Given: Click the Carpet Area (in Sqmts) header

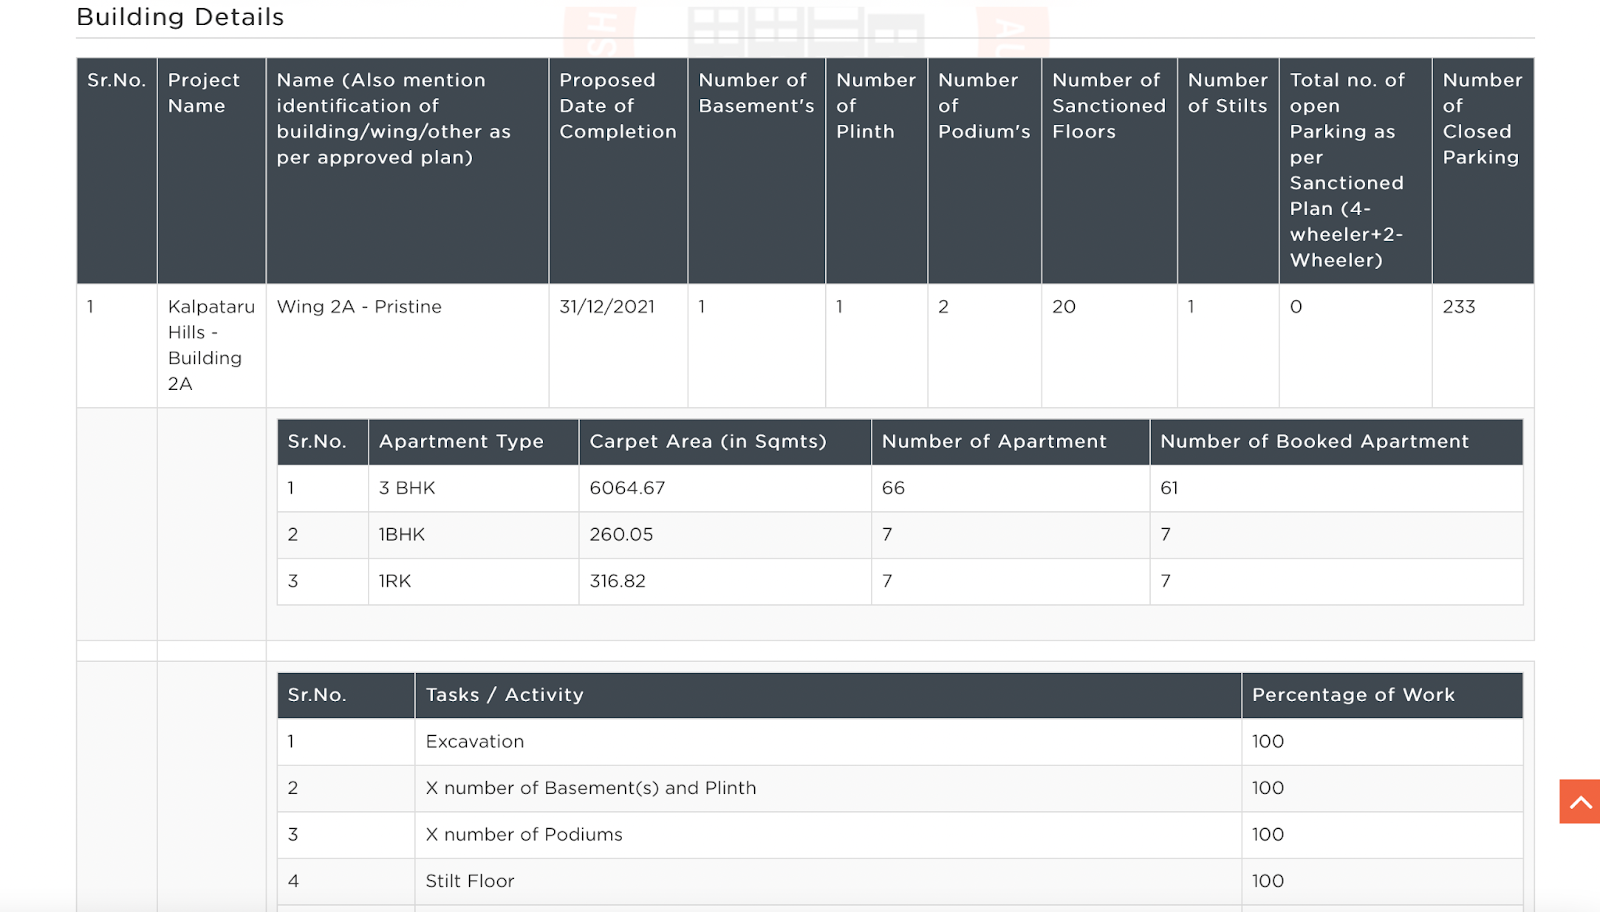Looking at the screenshot, I should [725, 442].
